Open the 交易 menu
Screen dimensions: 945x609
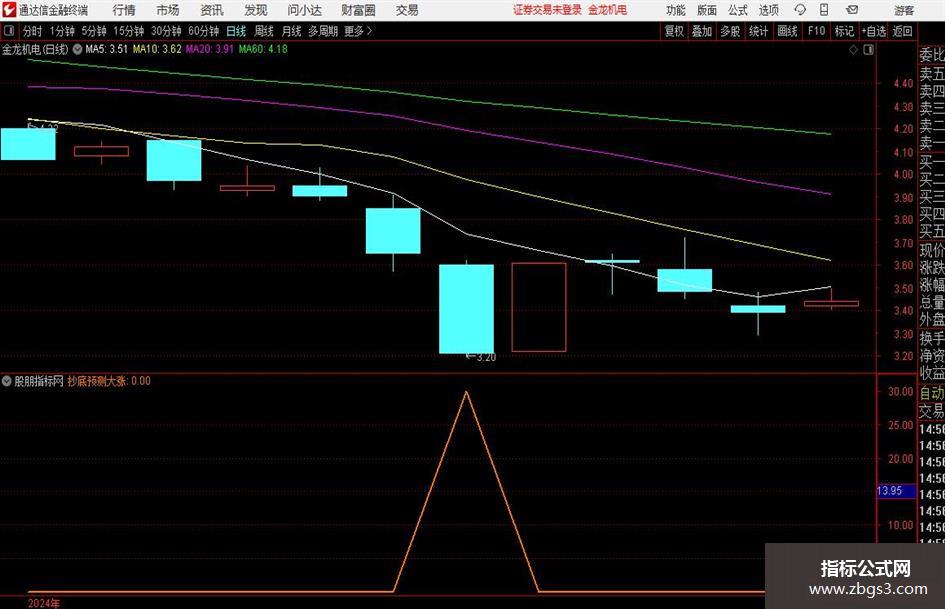click(x=407, y=10)
